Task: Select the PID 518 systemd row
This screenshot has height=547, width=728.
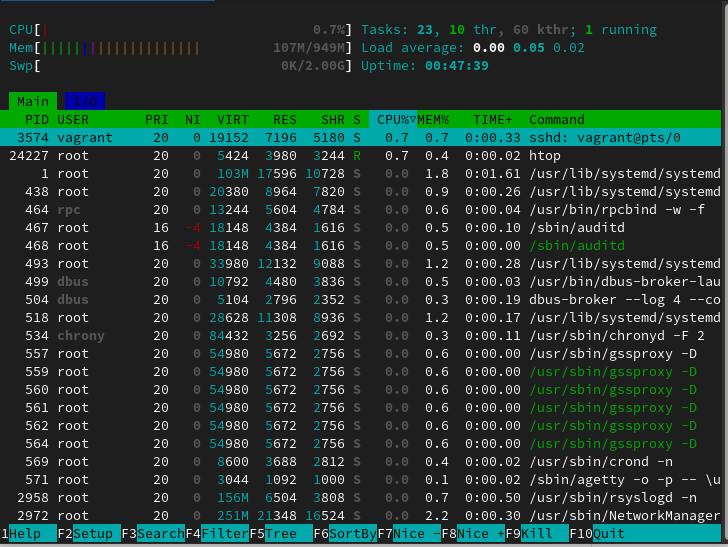Action: (360, 318)
